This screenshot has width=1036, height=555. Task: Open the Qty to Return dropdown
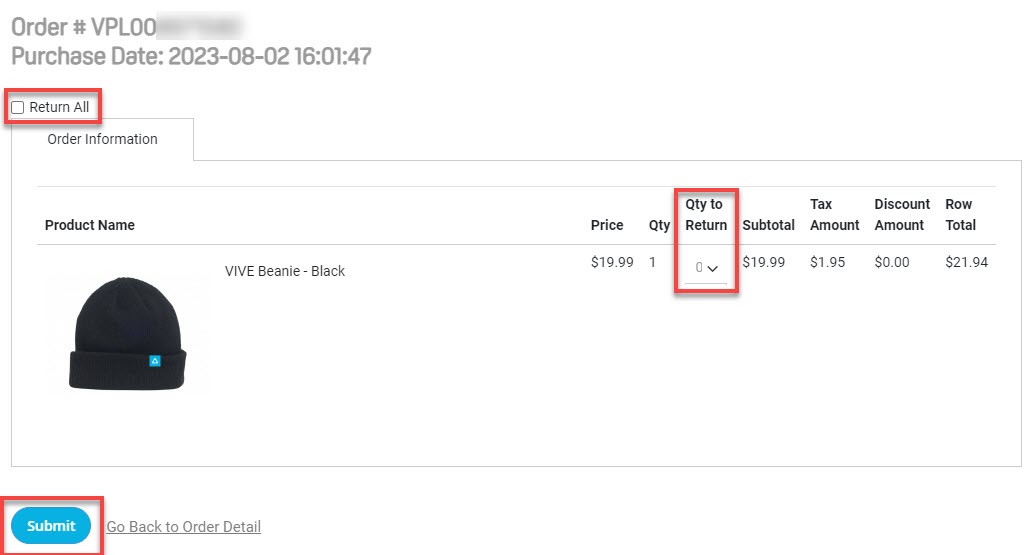click(706, 268)
